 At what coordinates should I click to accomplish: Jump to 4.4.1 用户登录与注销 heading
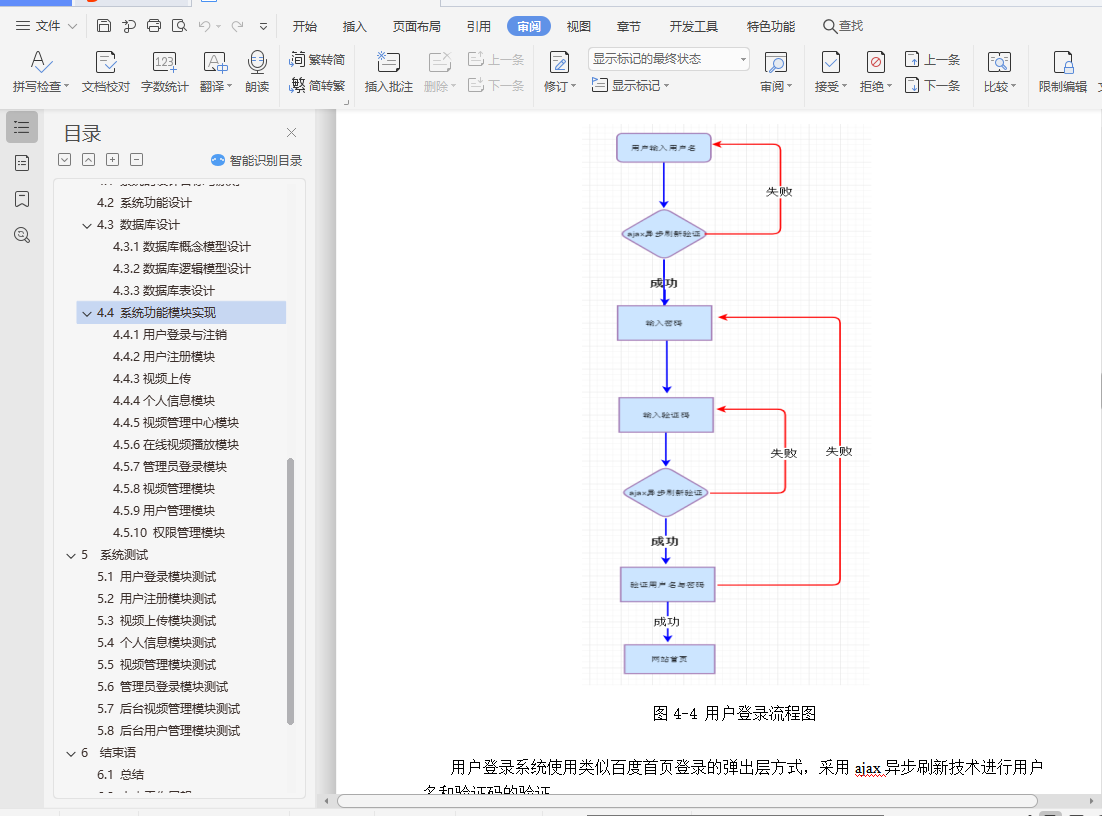tap(169, 335)
